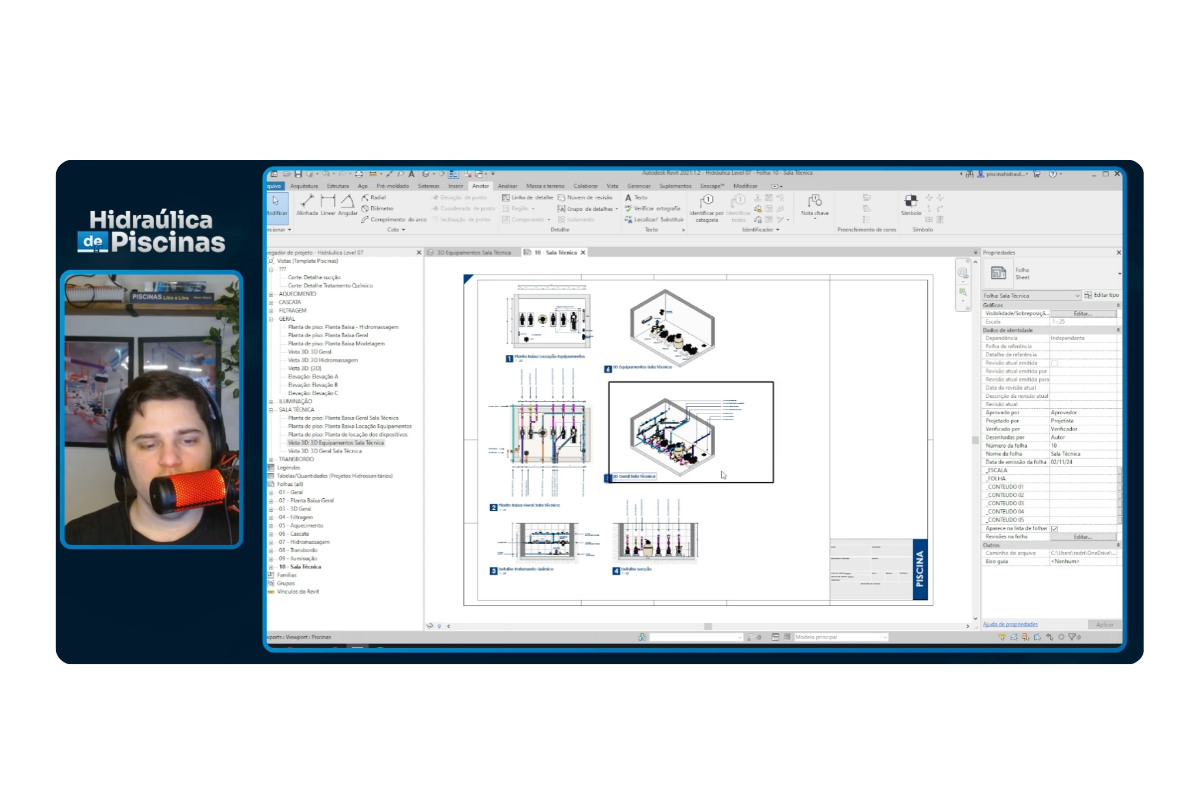The width and height of the screenshot is (1200, 800).
Task: Collapse the SALA TÉCNICA tree node
Action: 271,409
